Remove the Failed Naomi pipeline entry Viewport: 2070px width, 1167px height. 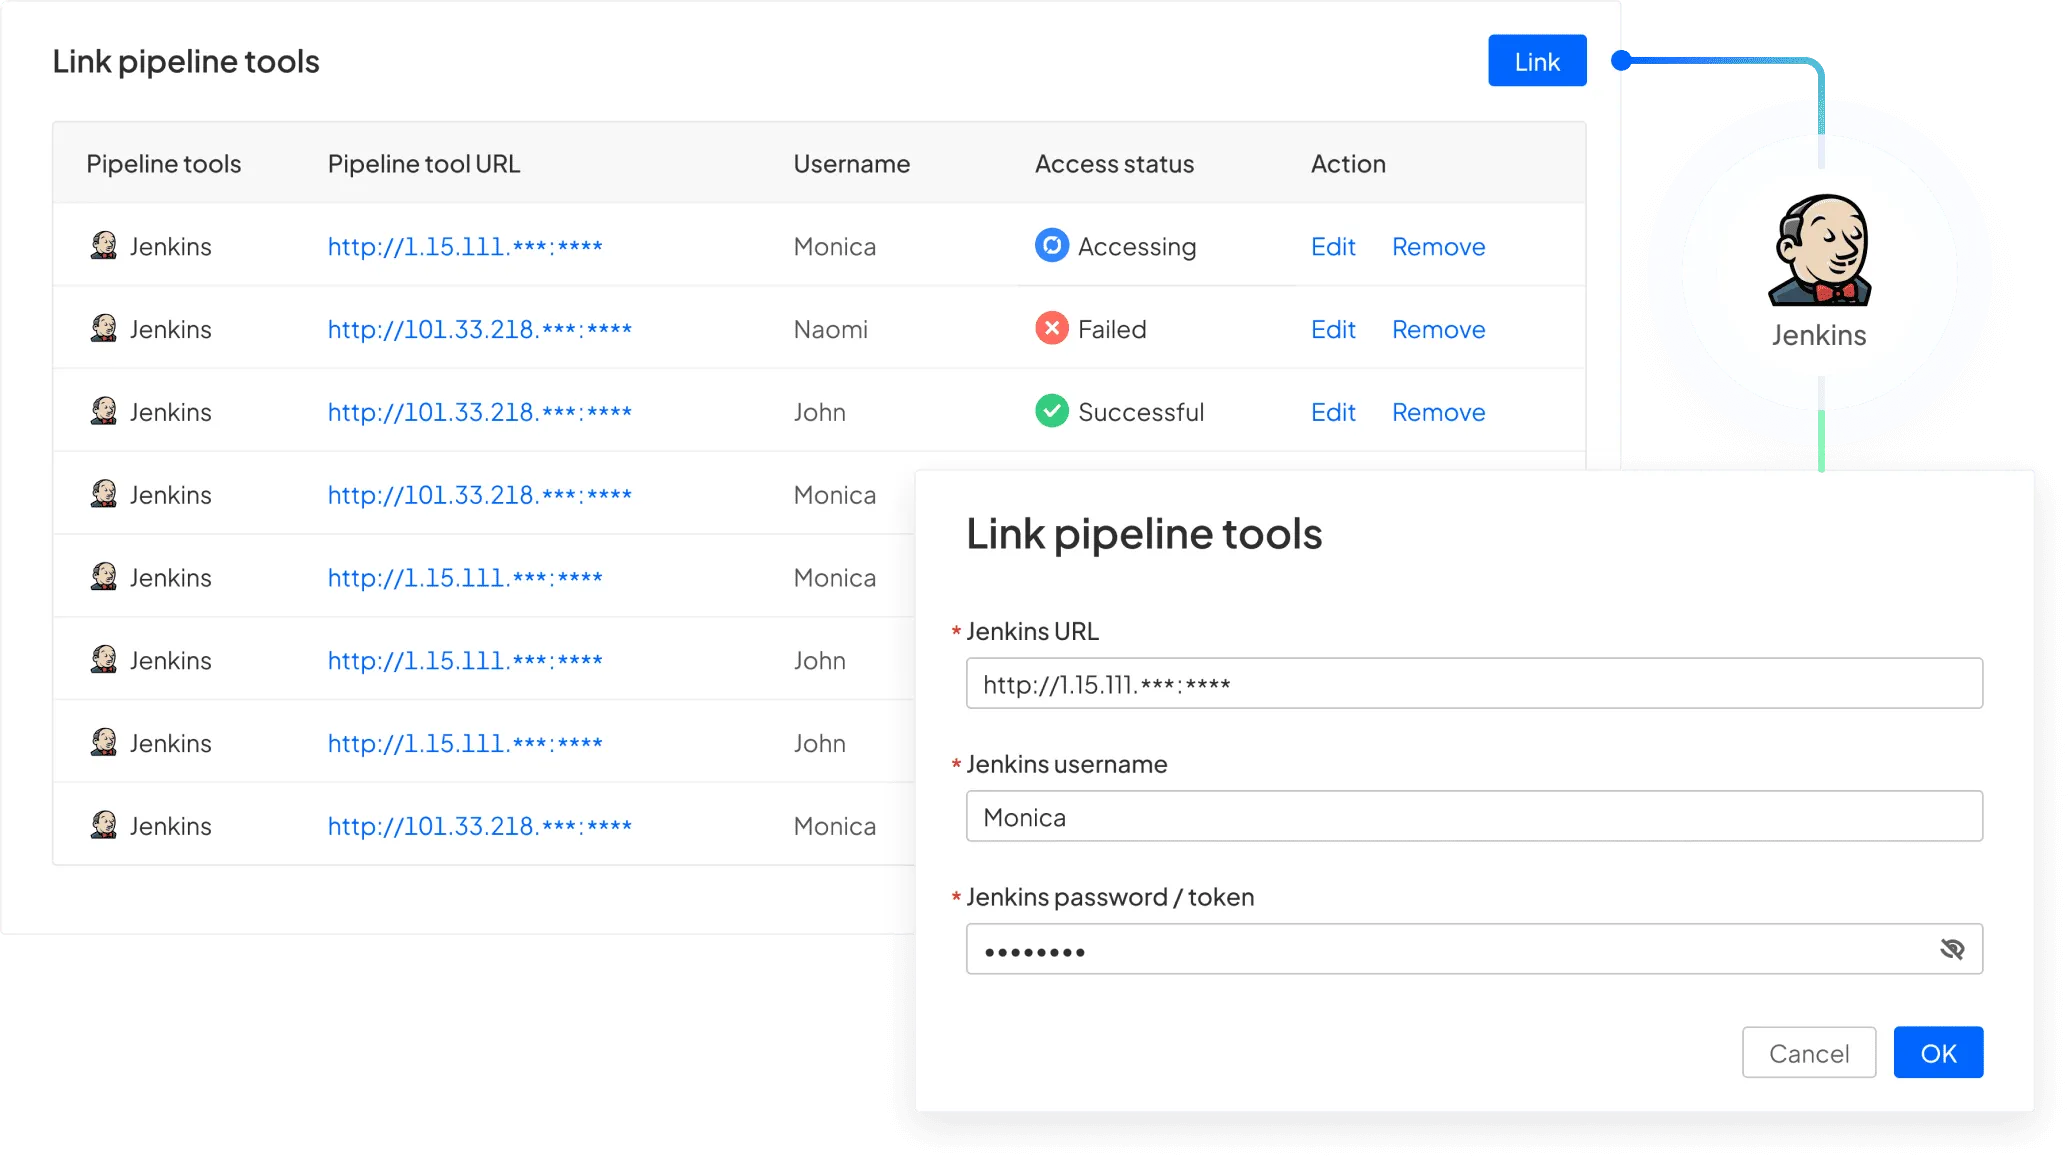click(1438, 329)
